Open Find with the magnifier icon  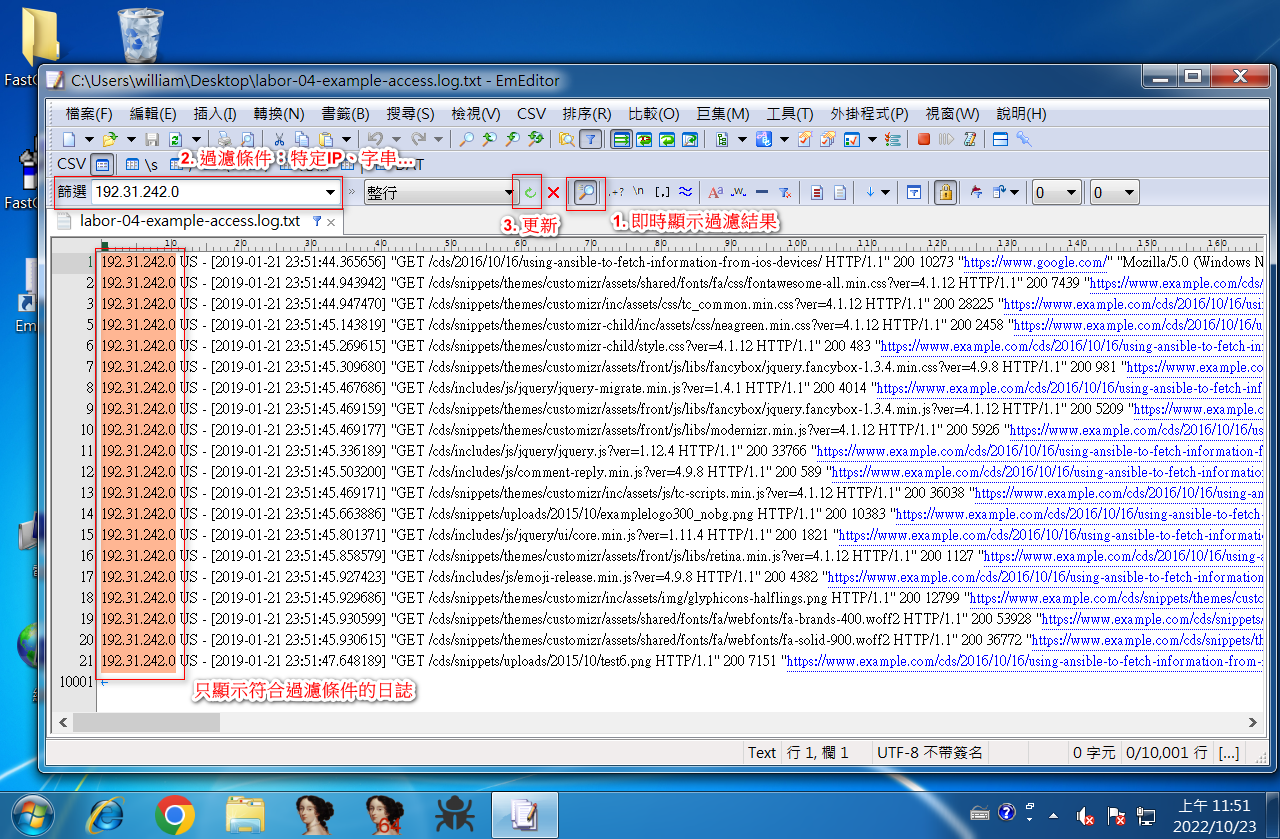[x=466, y=139]
